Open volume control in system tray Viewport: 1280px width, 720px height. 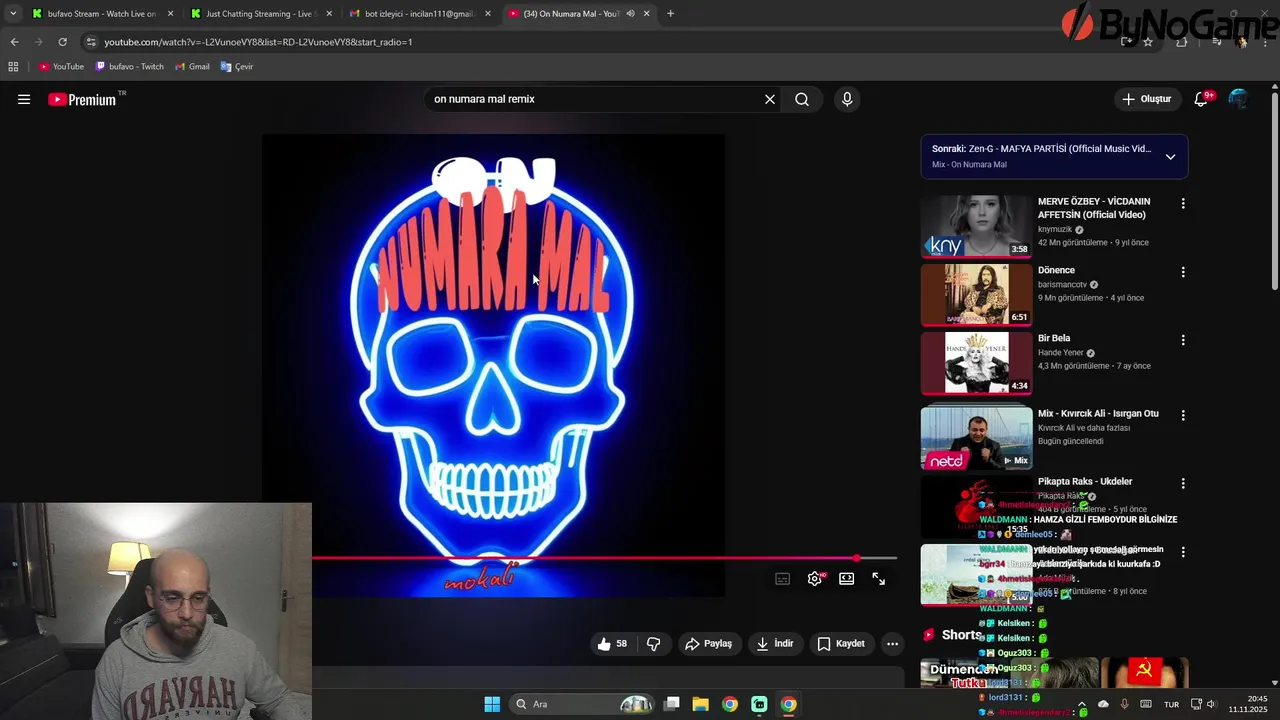(1214, 704)
